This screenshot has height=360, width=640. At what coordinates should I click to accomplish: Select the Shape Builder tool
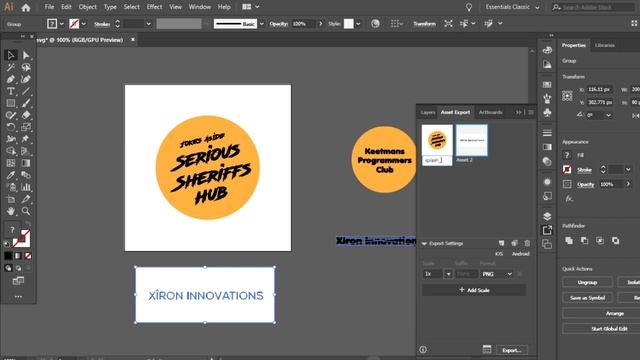11,151
